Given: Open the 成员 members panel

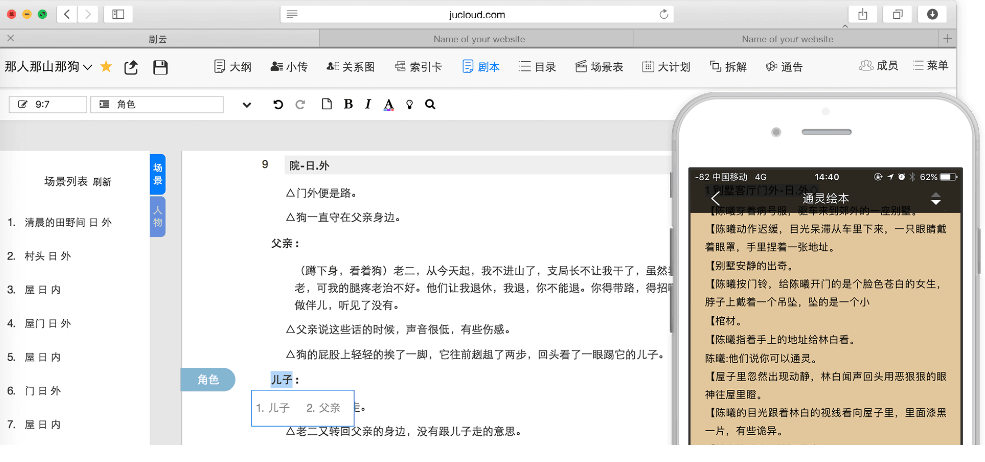Looking at the screenshot, I should point(878,65).
